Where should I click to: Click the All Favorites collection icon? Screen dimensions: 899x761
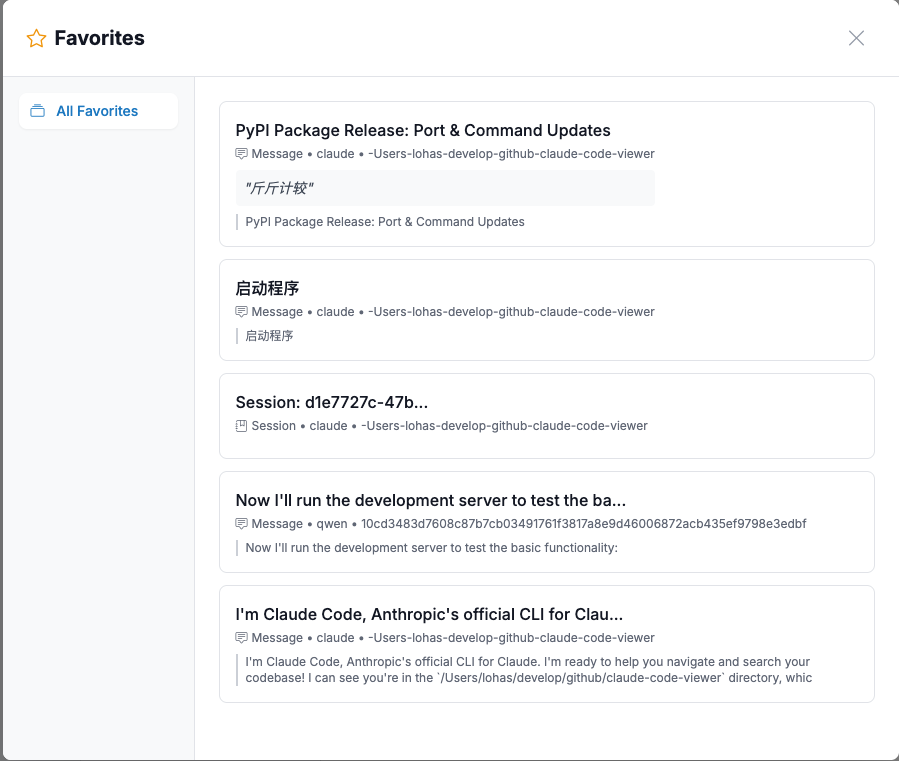[x=37, y=111]
